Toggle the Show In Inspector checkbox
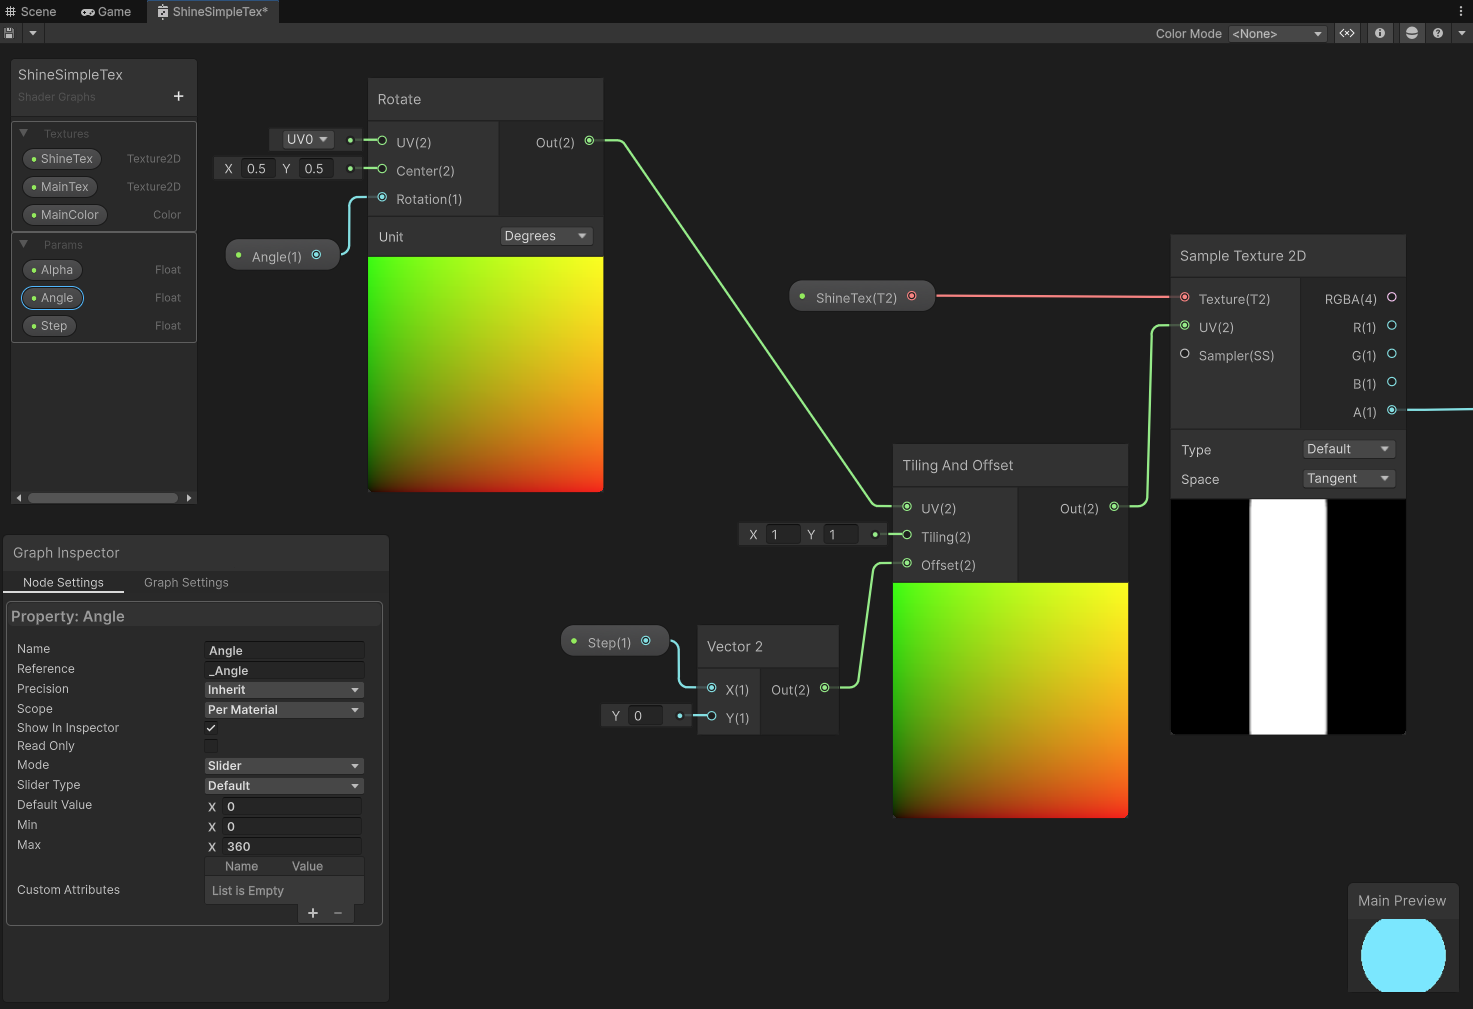The width and height of the screenshot is (1473, 1009). pos(211,728)
